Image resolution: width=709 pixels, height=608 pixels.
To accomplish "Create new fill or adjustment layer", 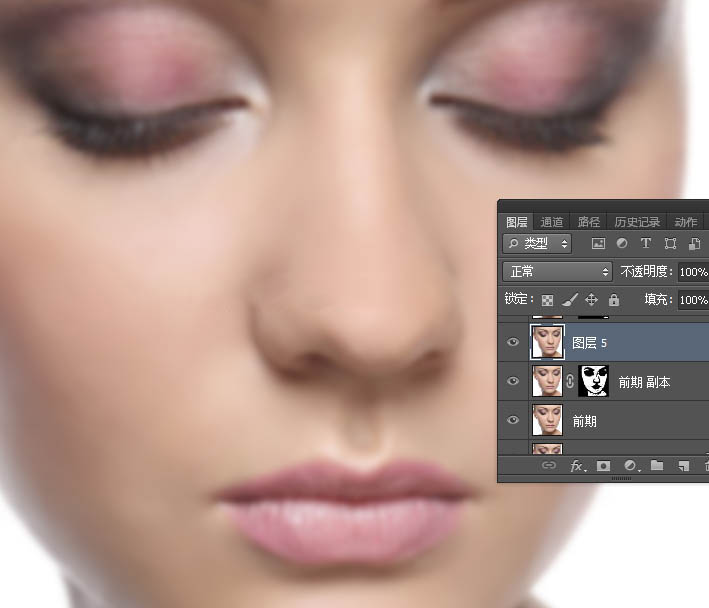I will [x=630, y=466].
